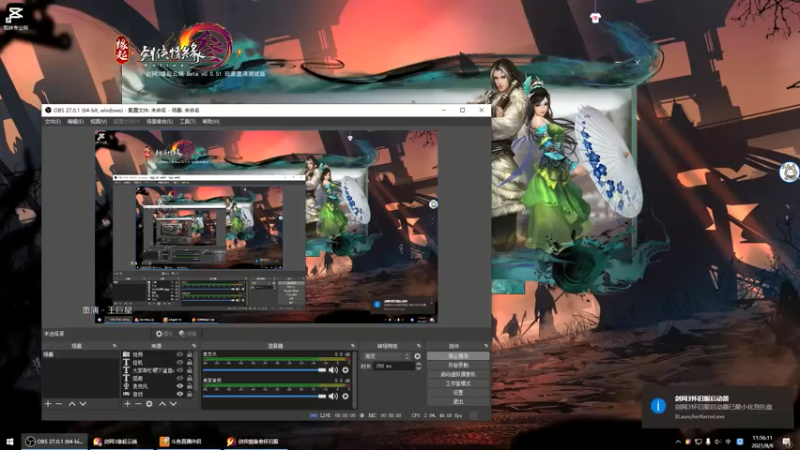
Task: Open source properties via the Sources gear icon
Action: tap(149, 404)
